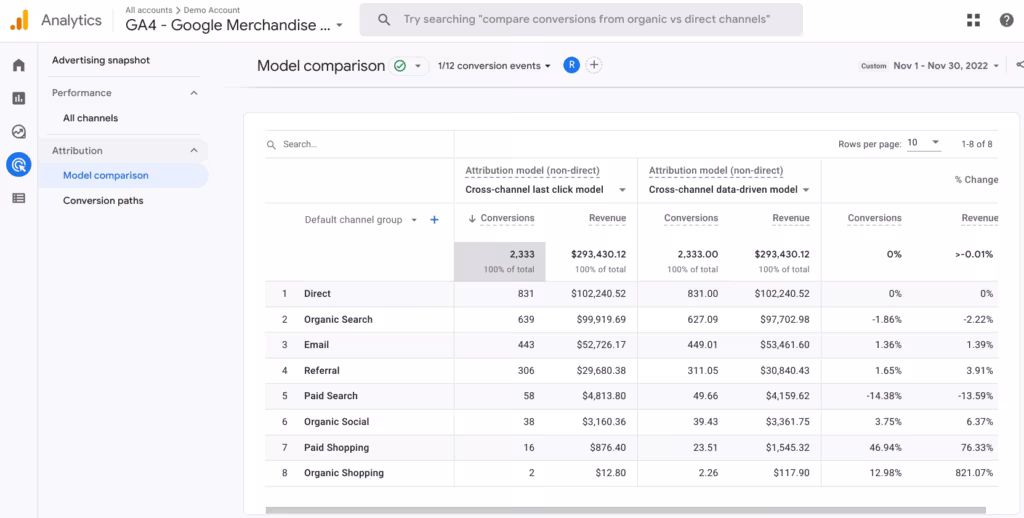Click the top search bar field
The width and height of the screenshot is (1024, 518).
click(580, 20)
